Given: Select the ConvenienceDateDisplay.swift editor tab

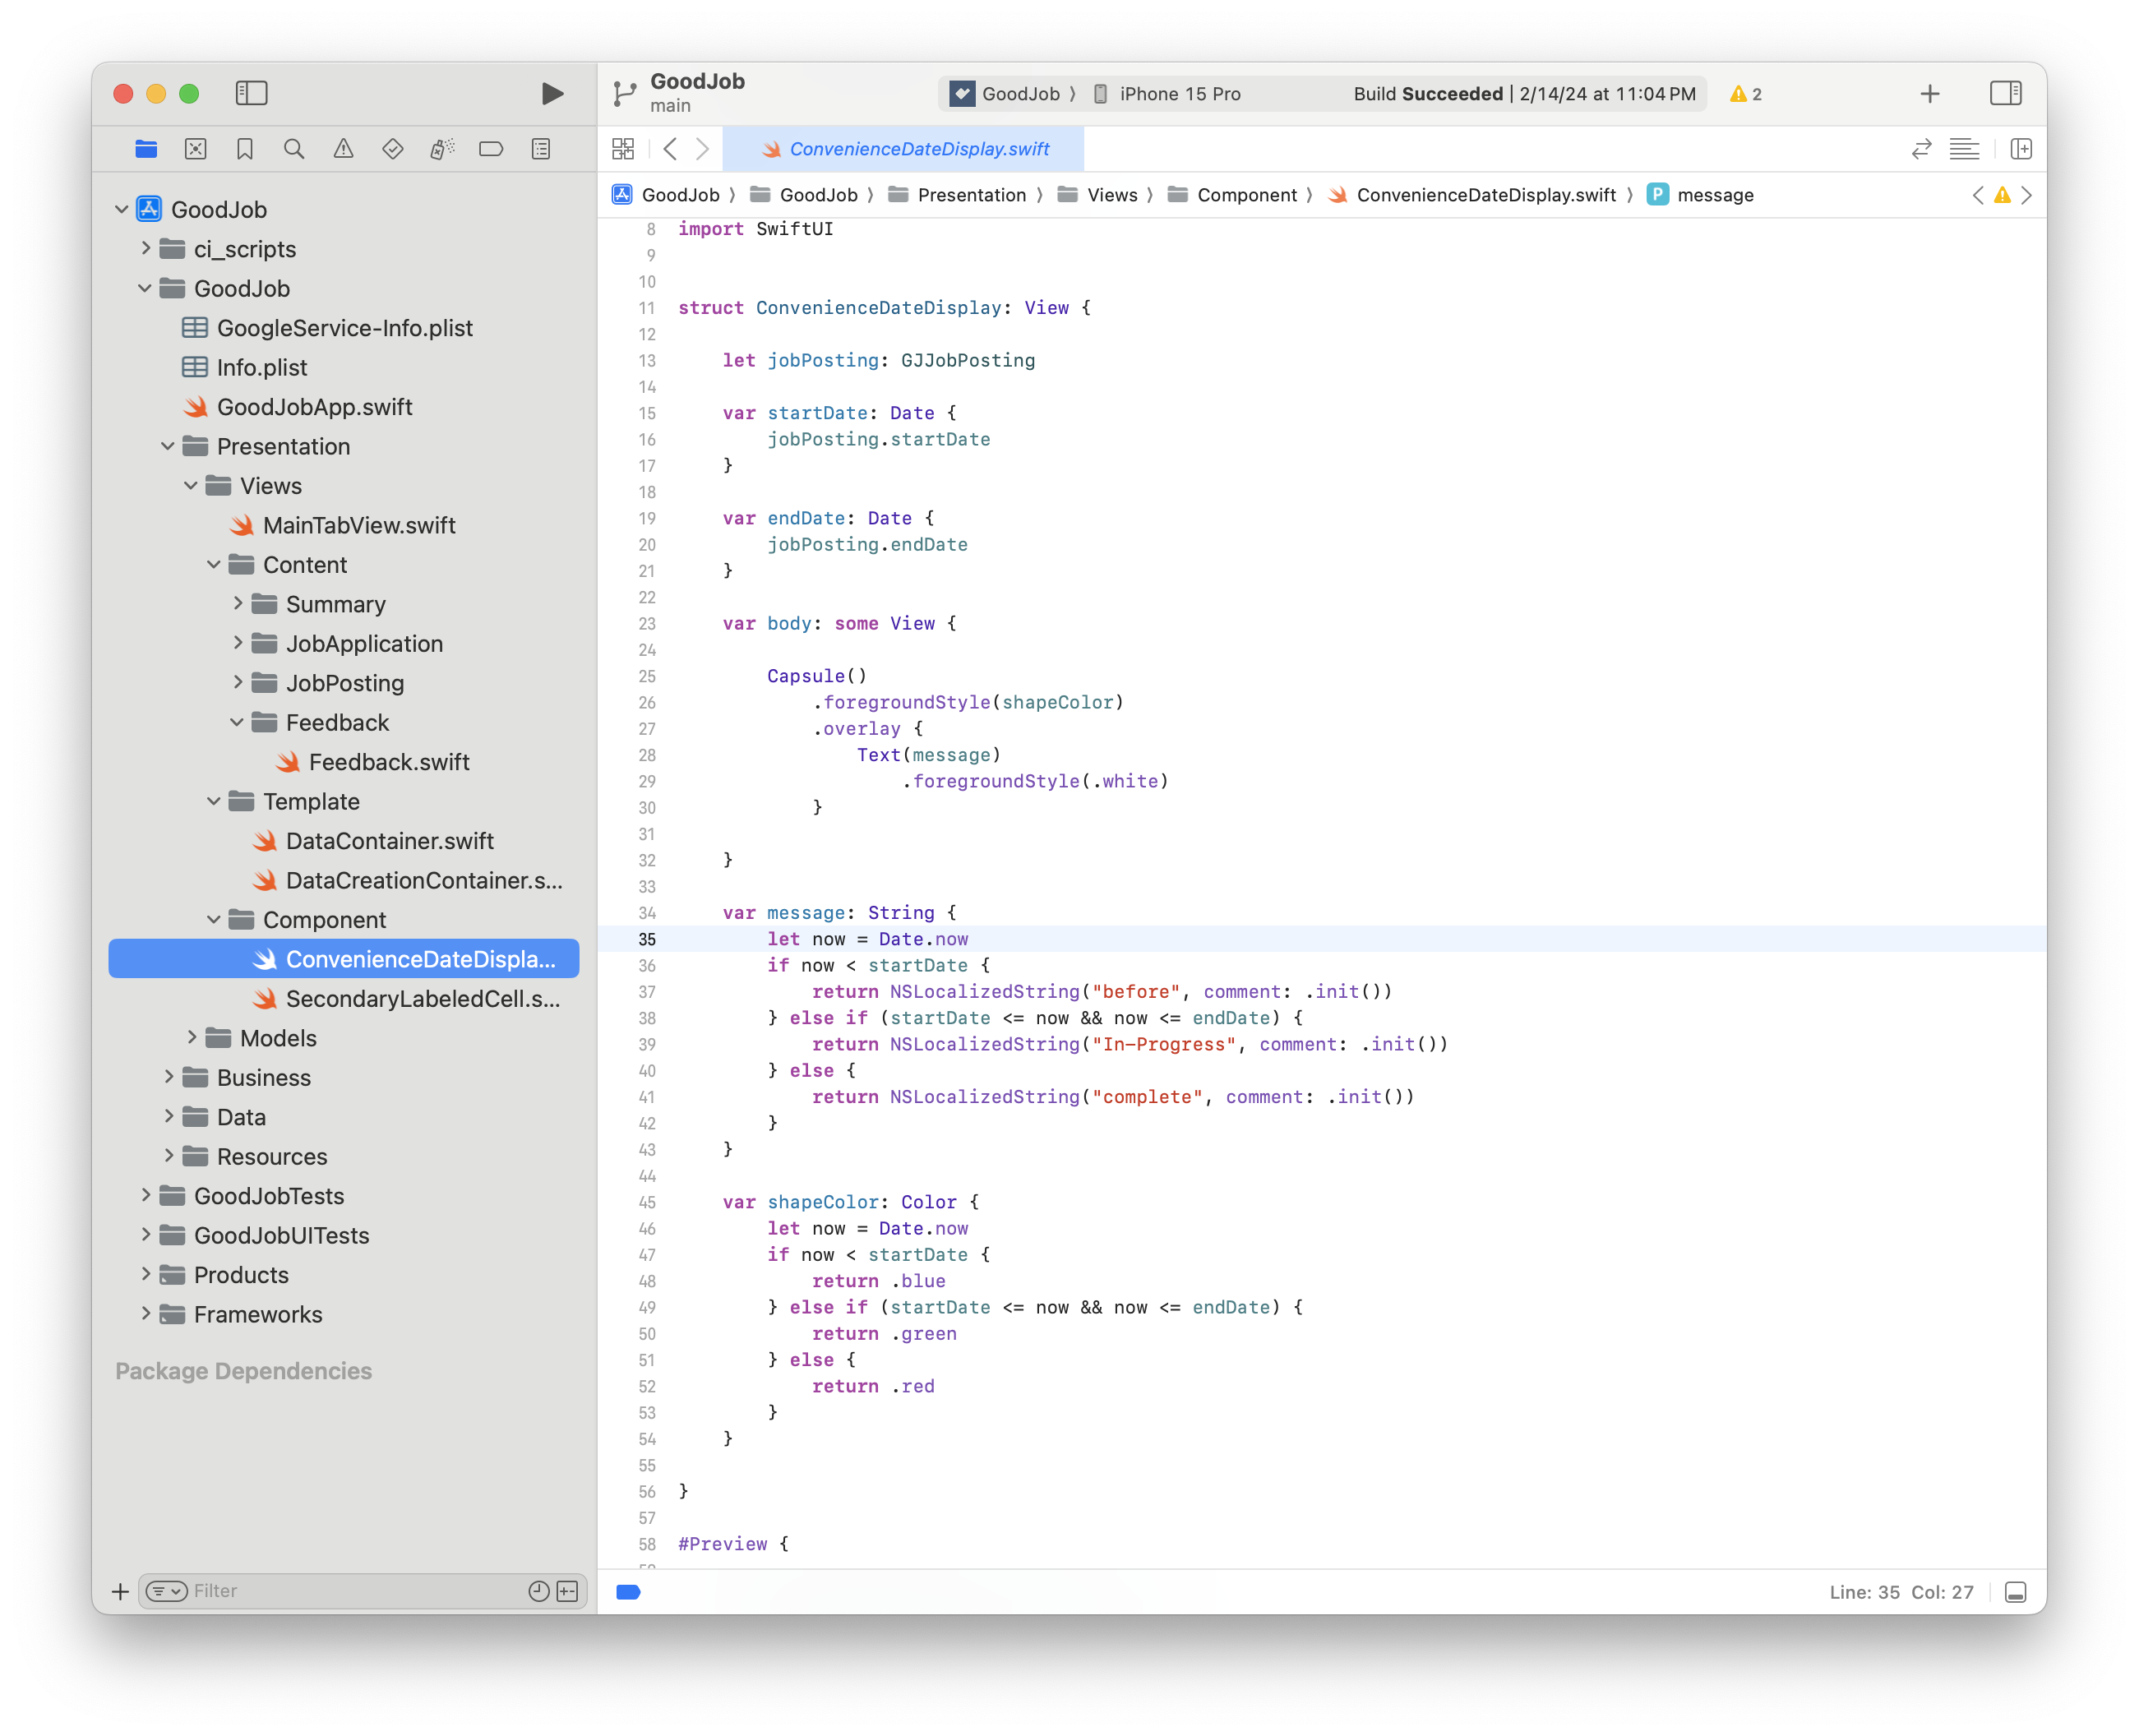Looking at the screenshot, I should click(904, 149).
